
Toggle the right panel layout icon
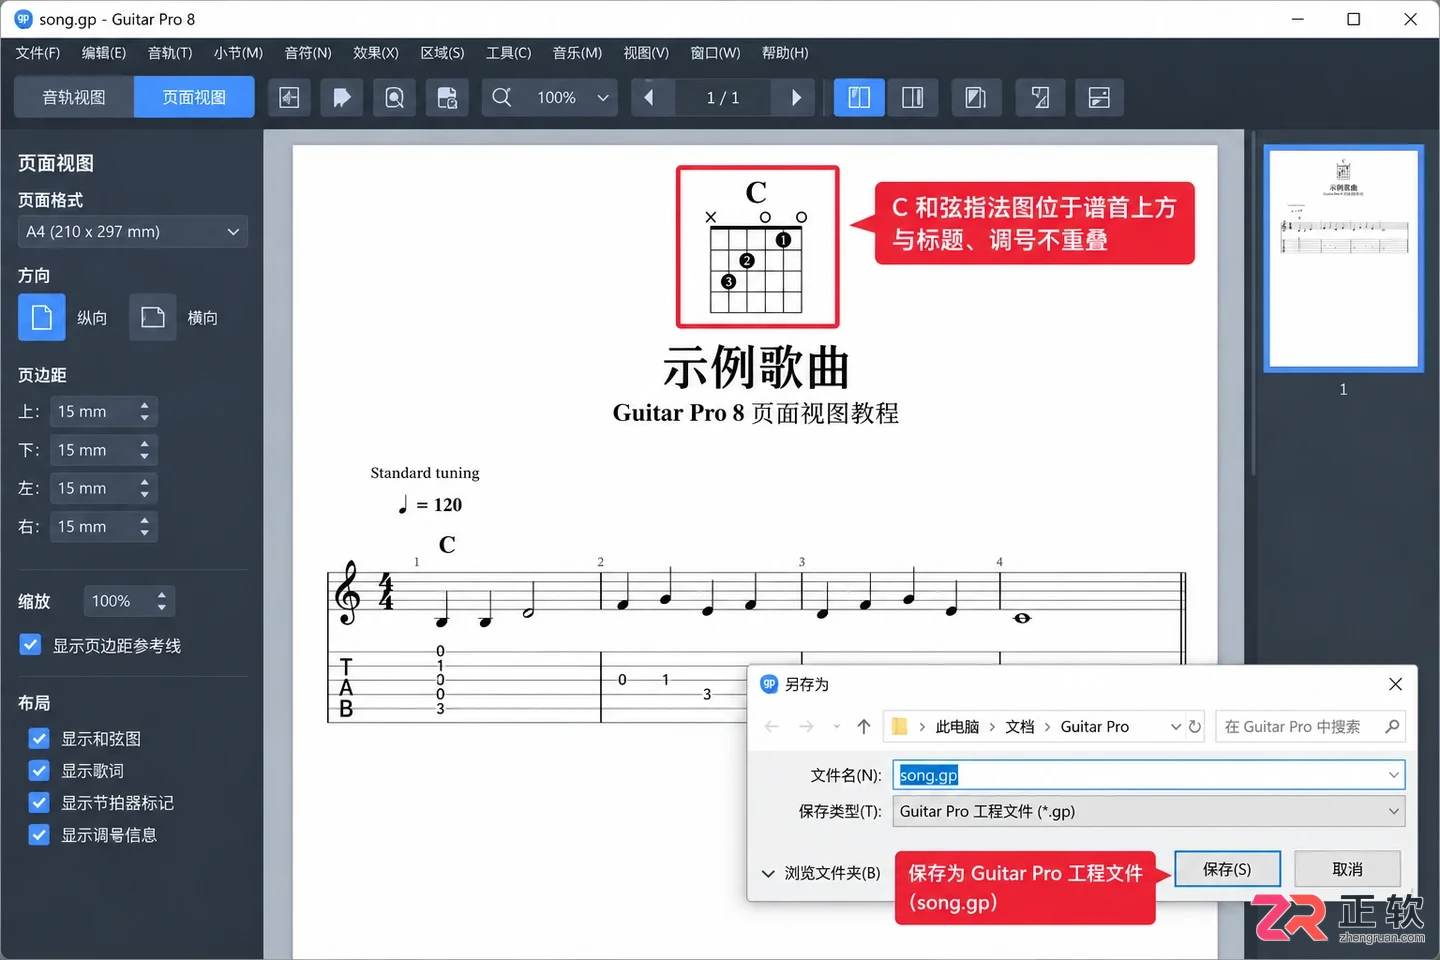click(x=913, y=97)
